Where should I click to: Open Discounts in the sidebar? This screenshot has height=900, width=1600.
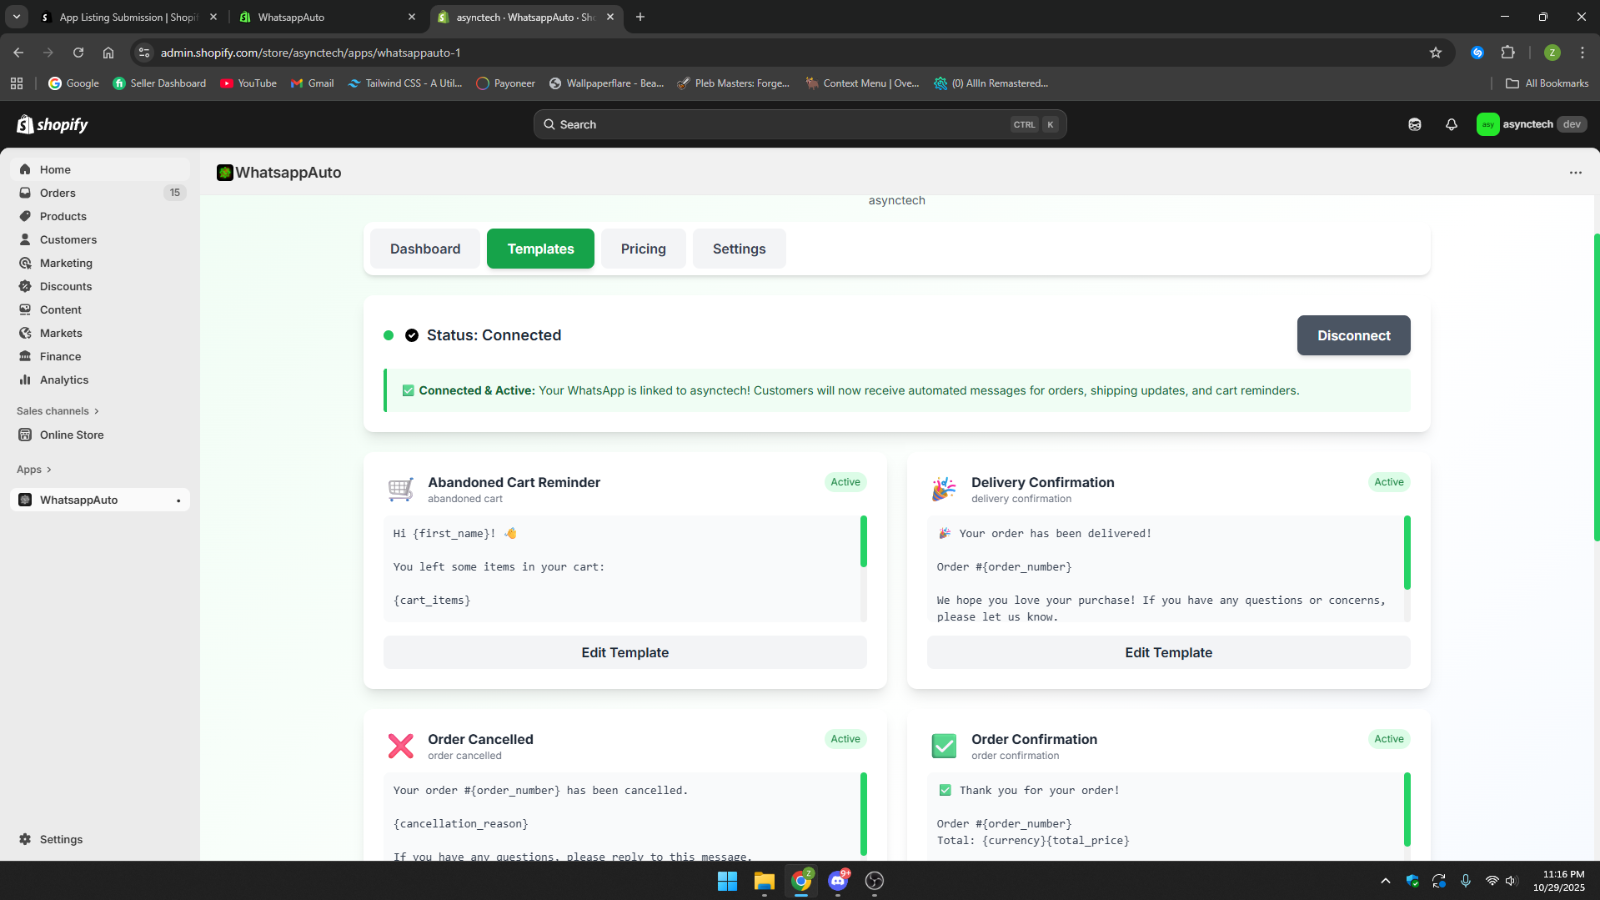coord(100,286)
